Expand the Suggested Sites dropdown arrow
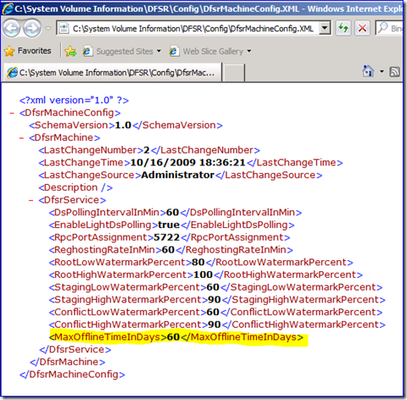The height and width of the screenshot is (400, 407). coord(159,51)
